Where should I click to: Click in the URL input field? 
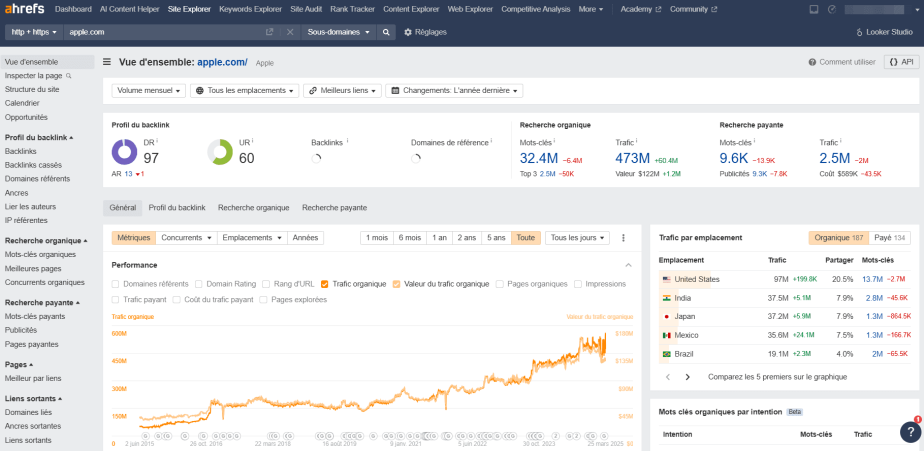point(165,32)
